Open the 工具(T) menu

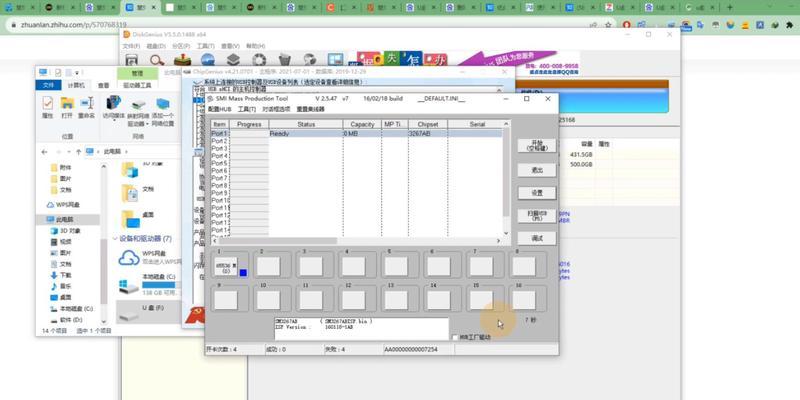pyautogui.click(x=246, y=109)
